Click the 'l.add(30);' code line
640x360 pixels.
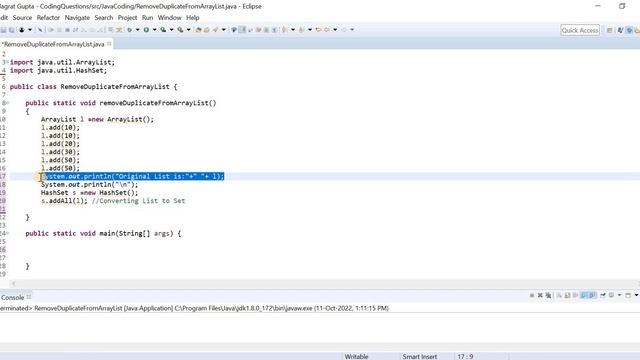click(60, 152)
